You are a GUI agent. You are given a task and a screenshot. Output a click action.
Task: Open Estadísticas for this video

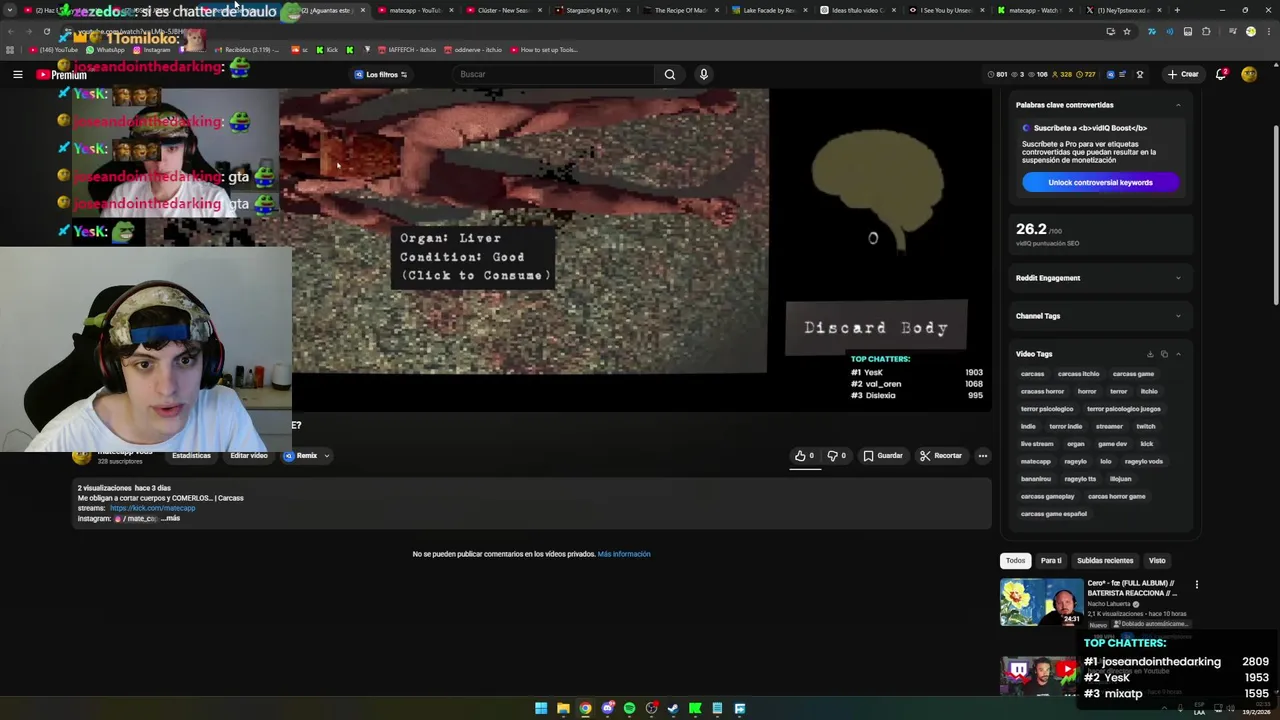tap(191, 456)
